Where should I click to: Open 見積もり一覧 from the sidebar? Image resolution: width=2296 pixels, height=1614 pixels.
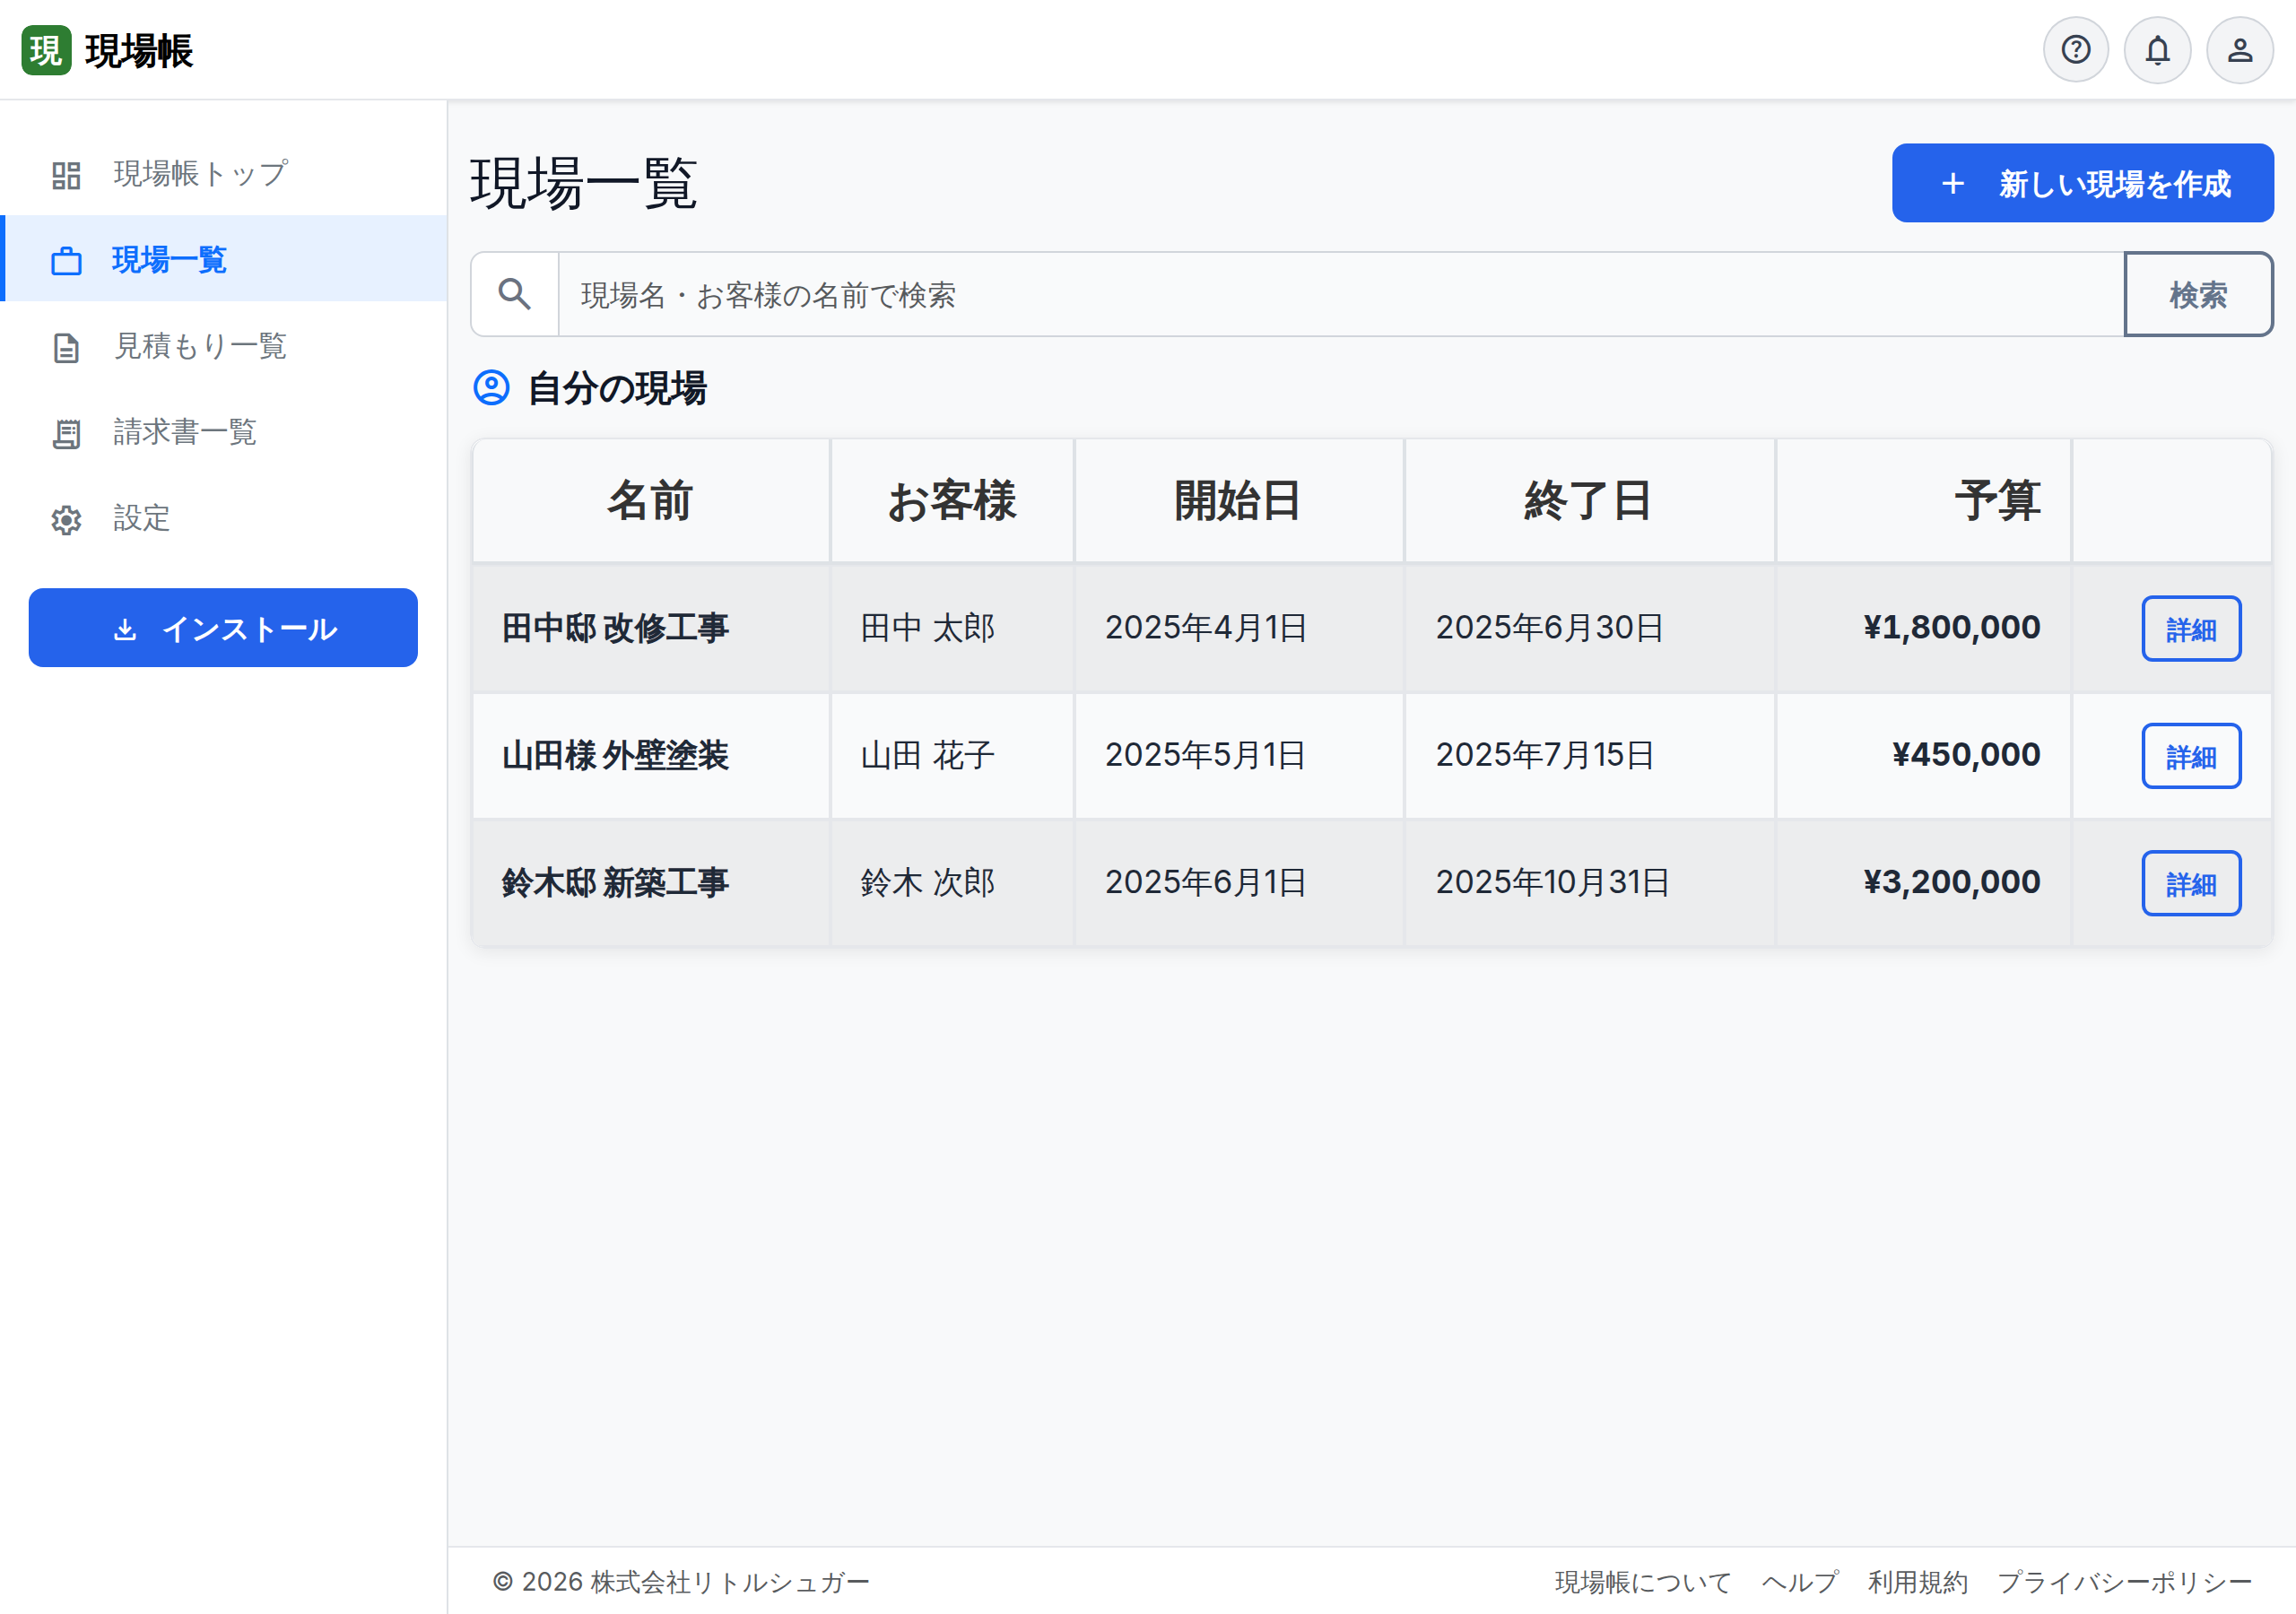click(x=224, y=346)
